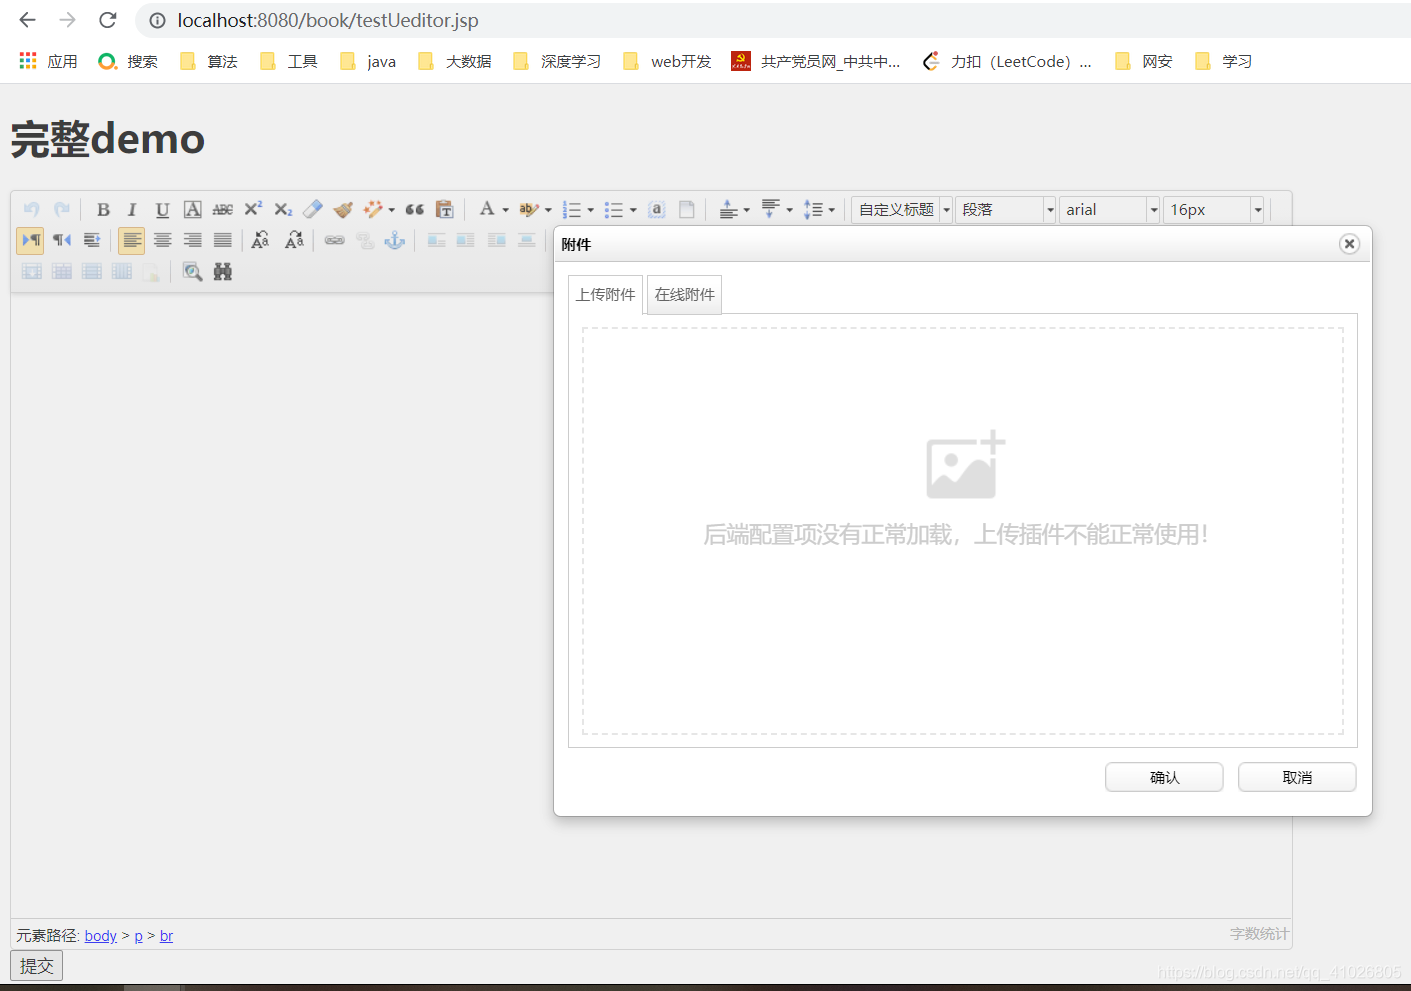Justify the text
1411x991 pixels.
[x=223, y=240]
